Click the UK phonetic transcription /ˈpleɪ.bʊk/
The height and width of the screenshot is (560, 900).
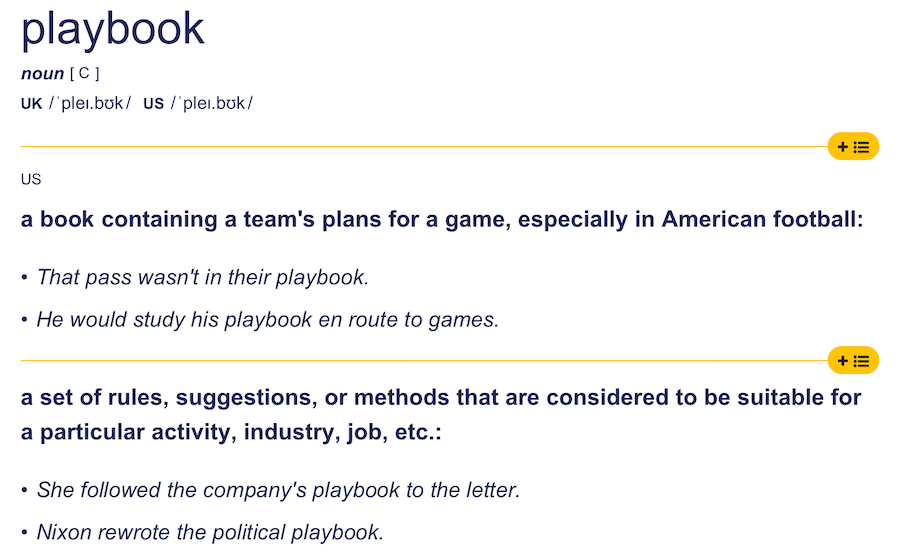91,103
